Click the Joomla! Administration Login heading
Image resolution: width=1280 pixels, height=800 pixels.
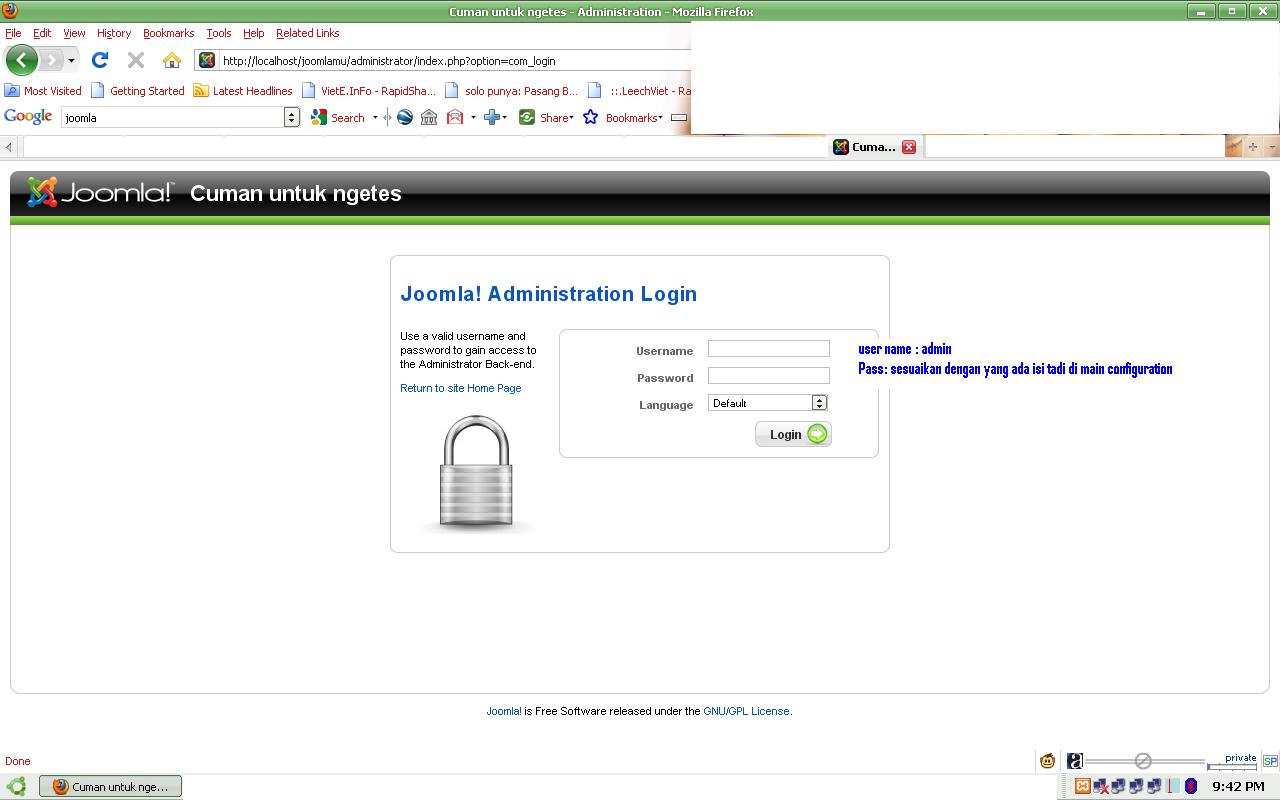pyautogui.click(x=549, y=294)
